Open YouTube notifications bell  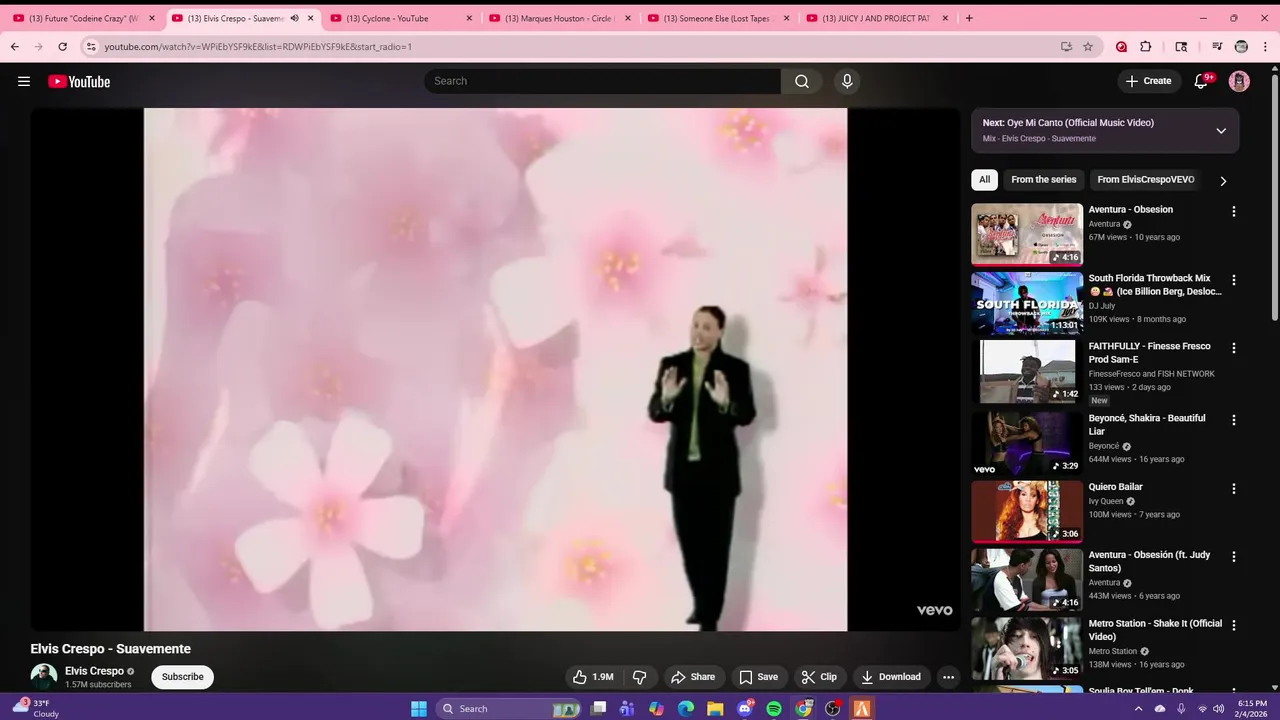[1201, 81]
